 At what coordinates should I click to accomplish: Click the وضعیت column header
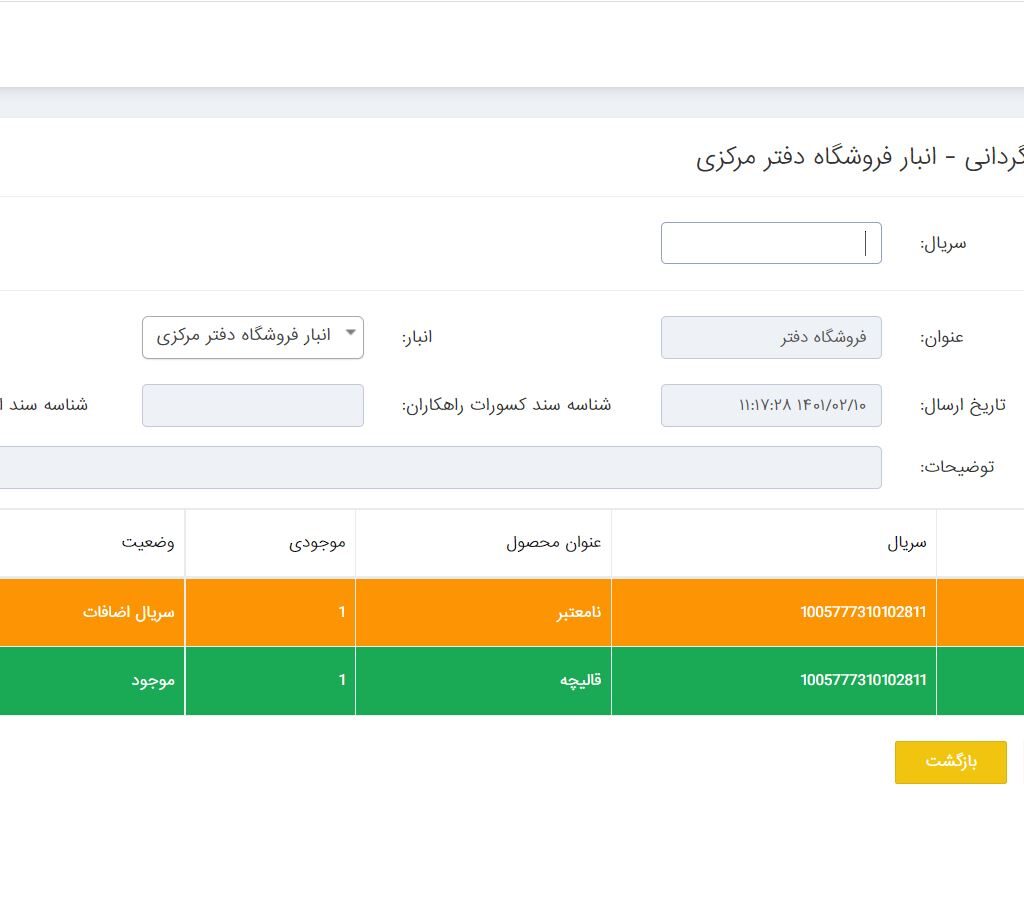point(148,542)
